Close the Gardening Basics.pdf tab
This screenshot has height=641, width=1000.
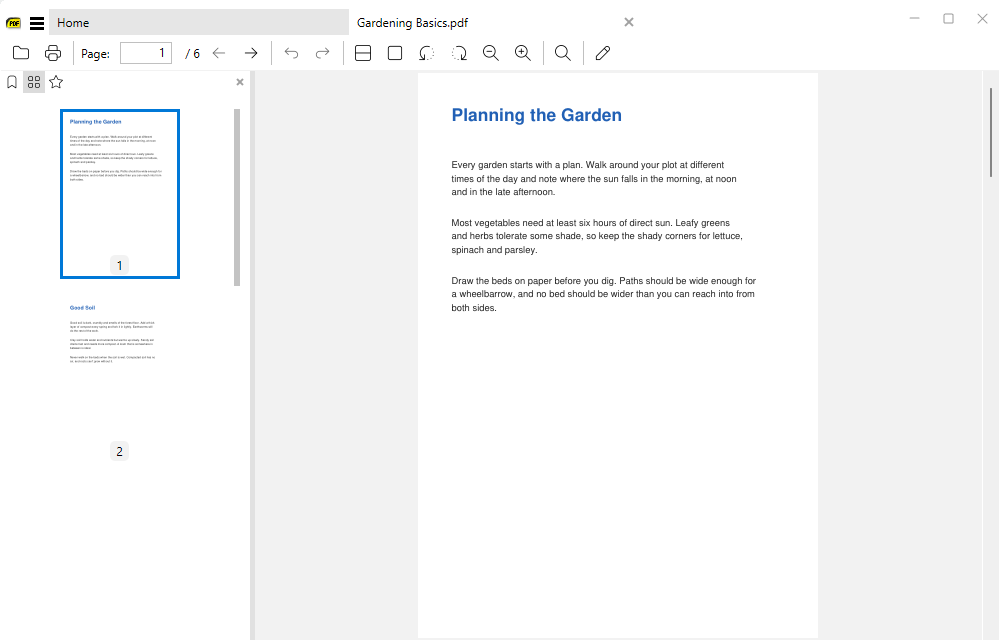pos(629,22)
